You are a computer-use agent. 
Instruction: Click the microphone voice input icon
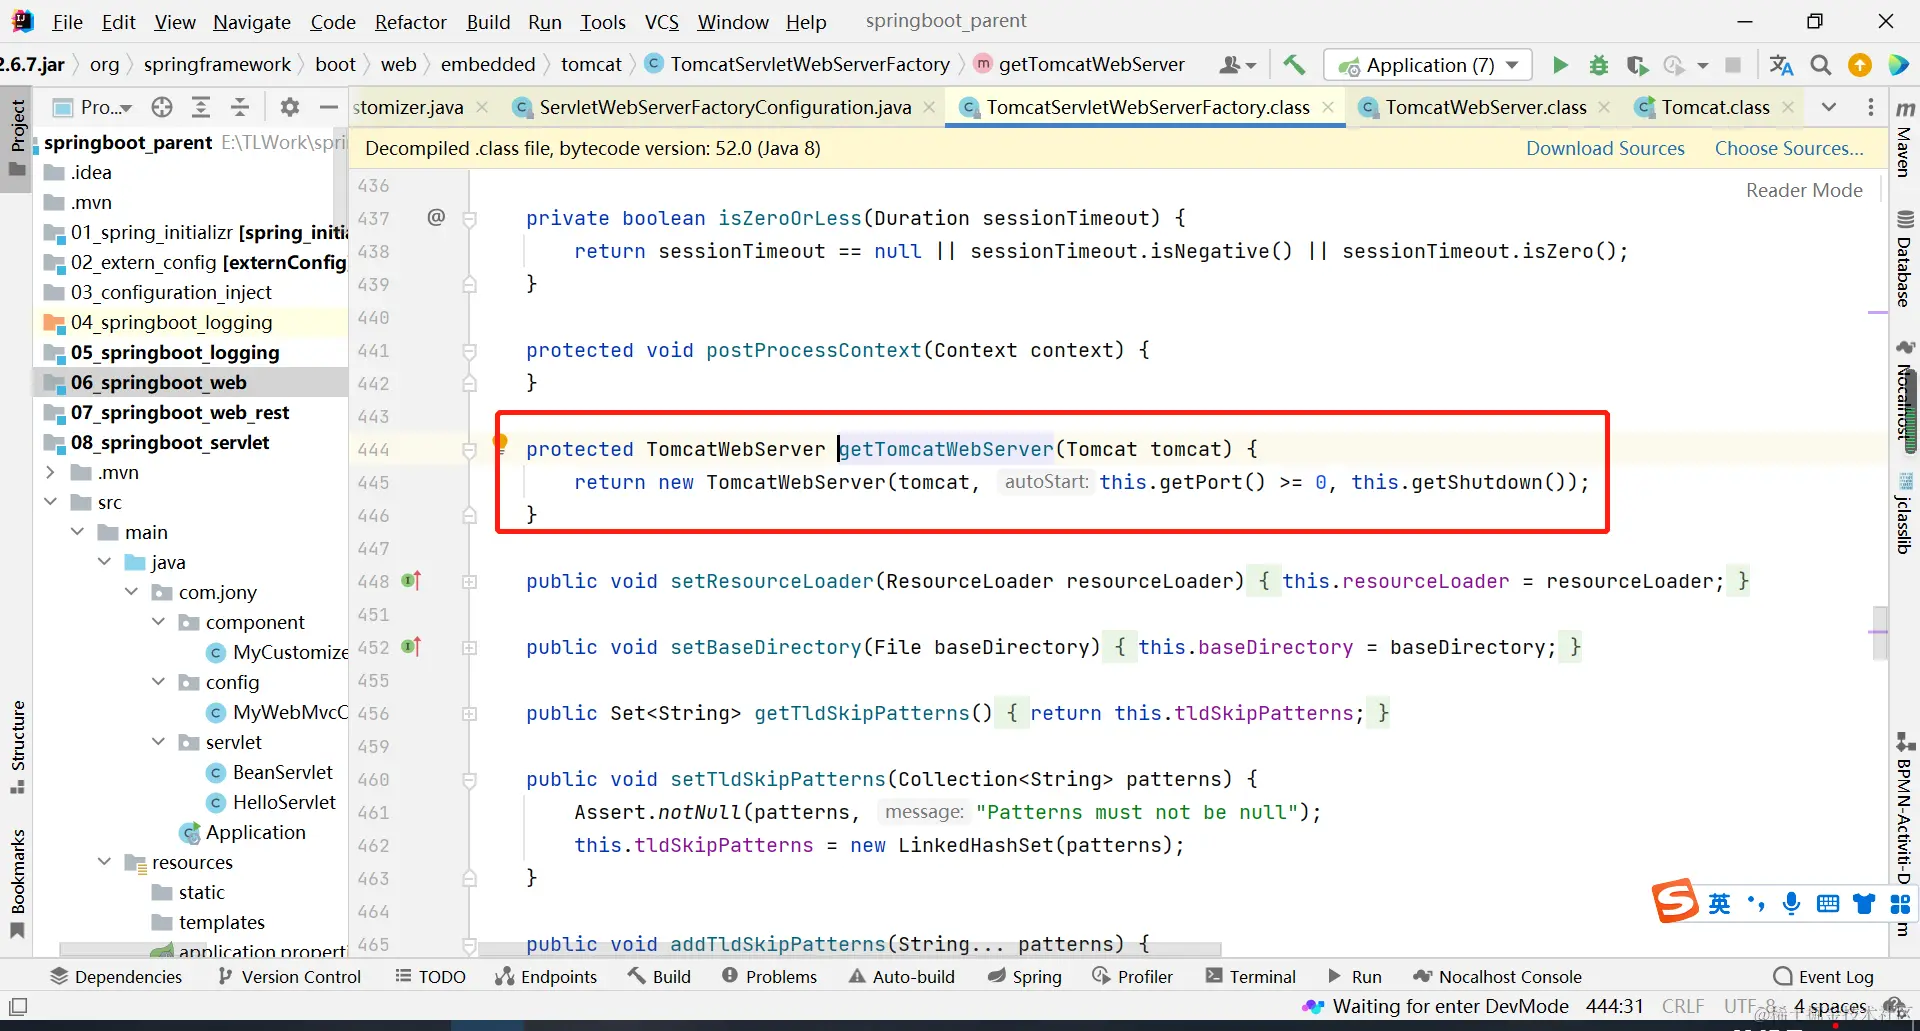coord(1791,904)
